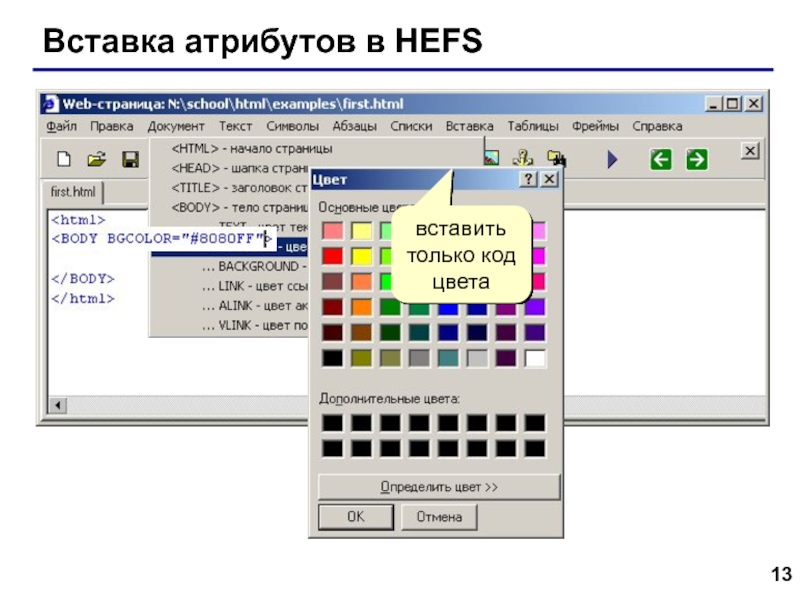Save the page with the floppy disk icon
The width and height of the screenshot is (800, 600).
[x=129, y=159]
